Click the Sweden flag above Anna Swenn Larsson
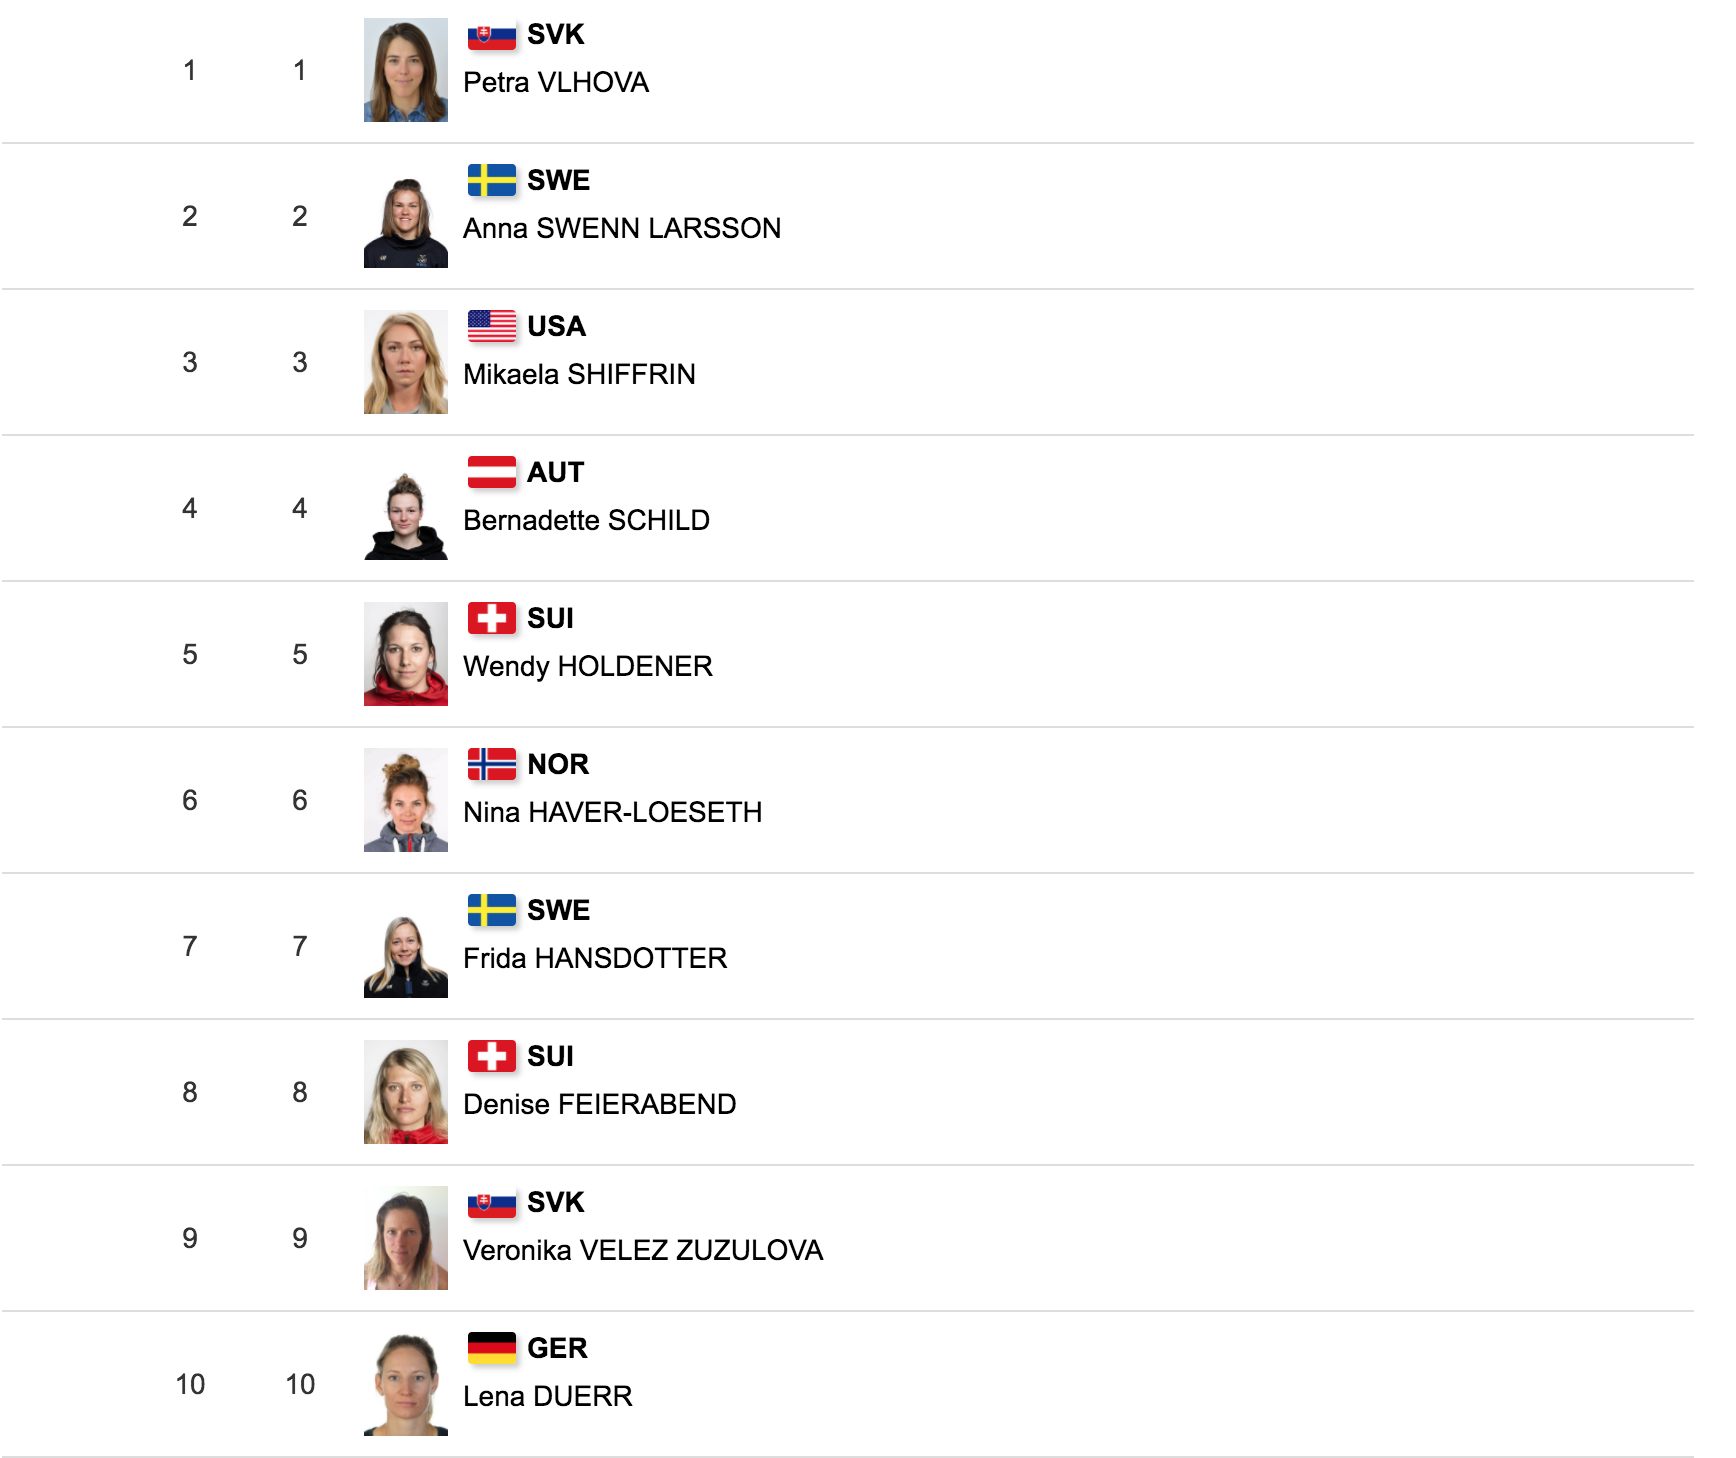 point(491,181)
